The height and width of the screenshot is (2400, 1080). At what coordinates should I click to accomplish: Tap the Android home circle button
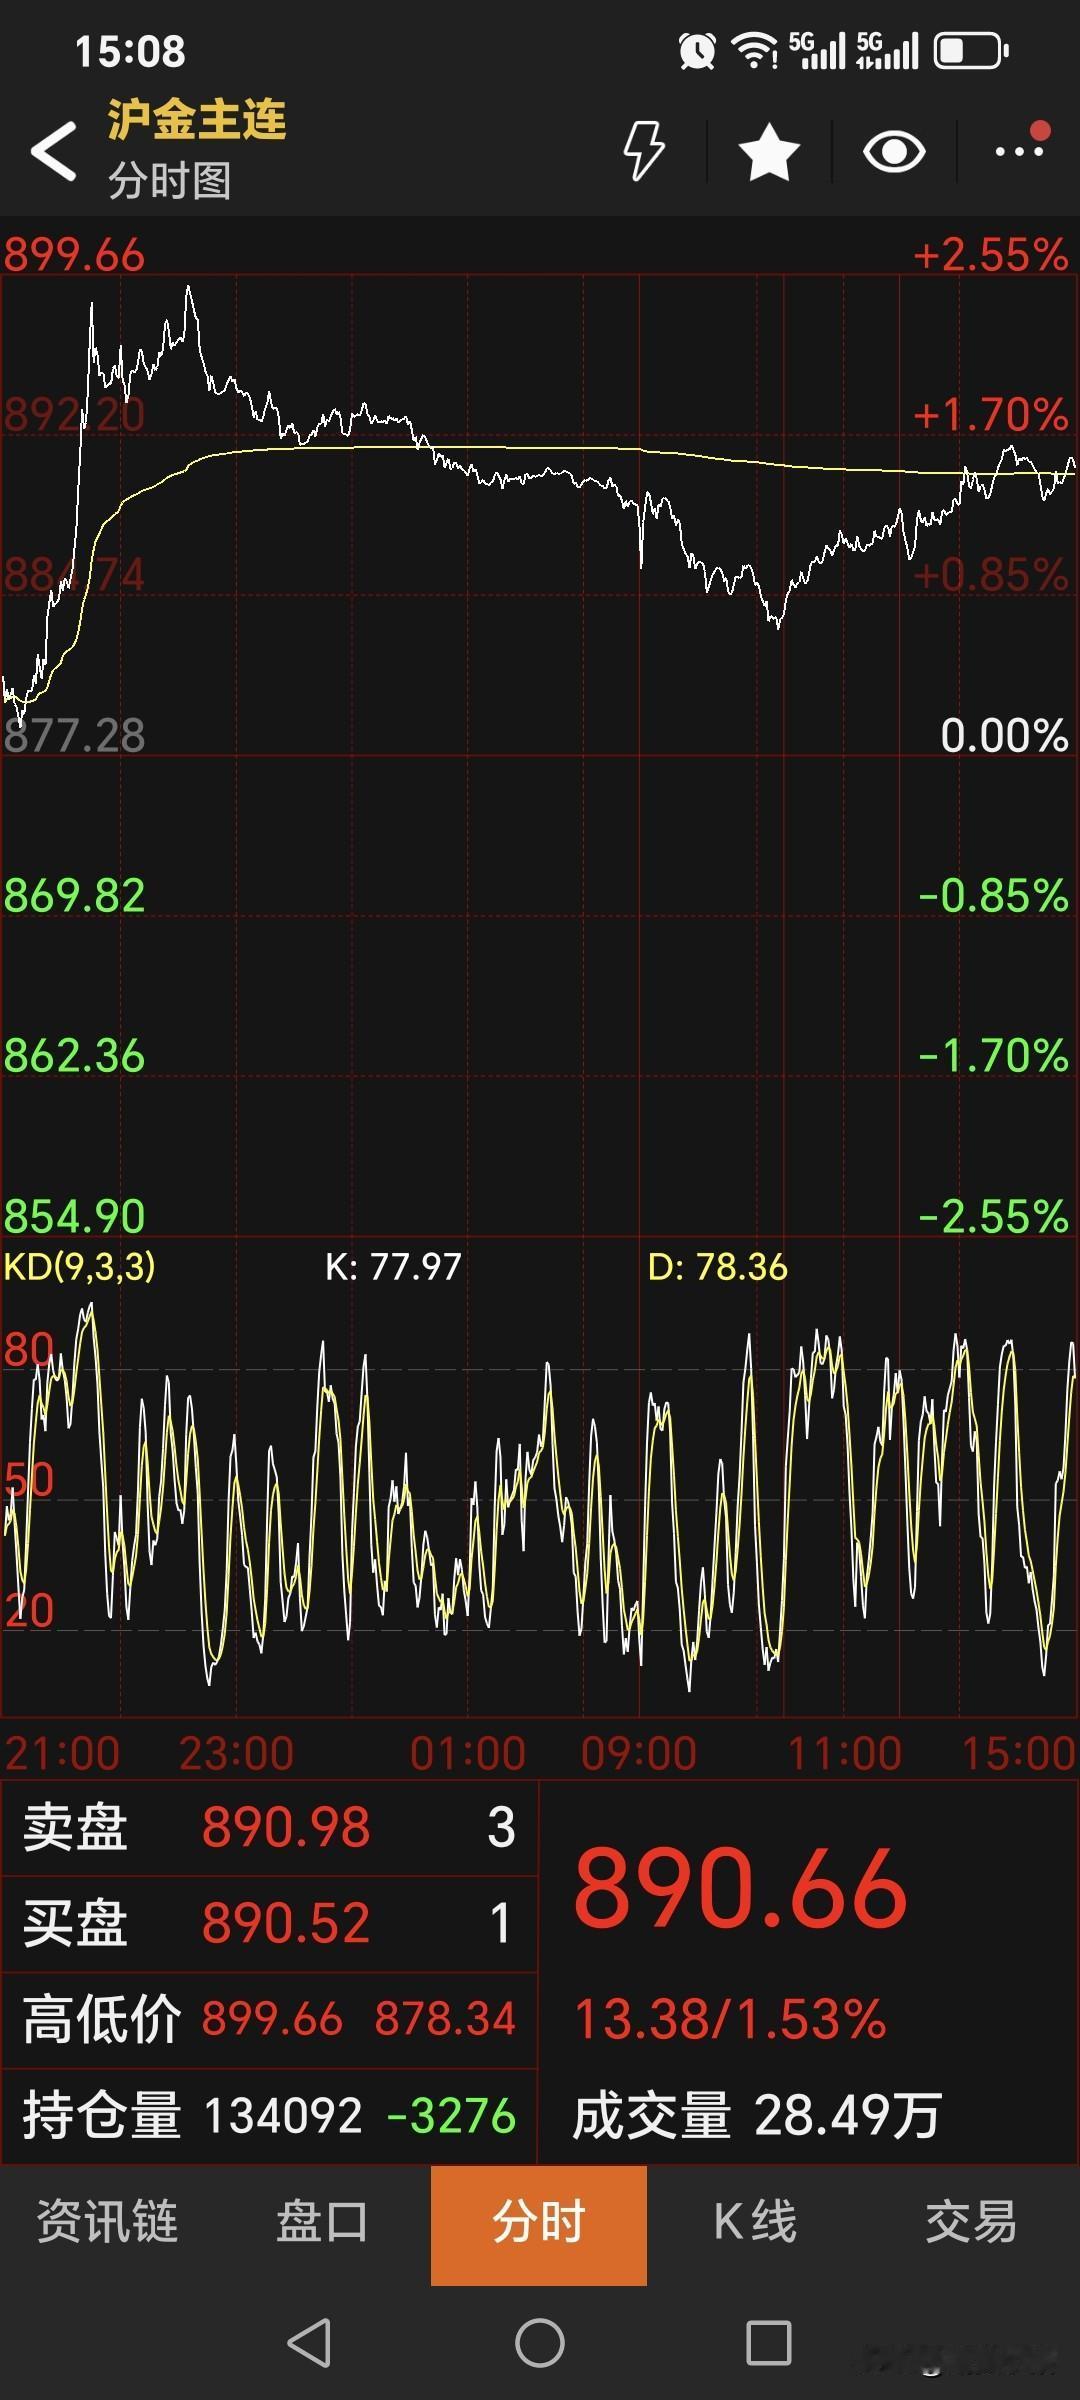(540, 2343)
